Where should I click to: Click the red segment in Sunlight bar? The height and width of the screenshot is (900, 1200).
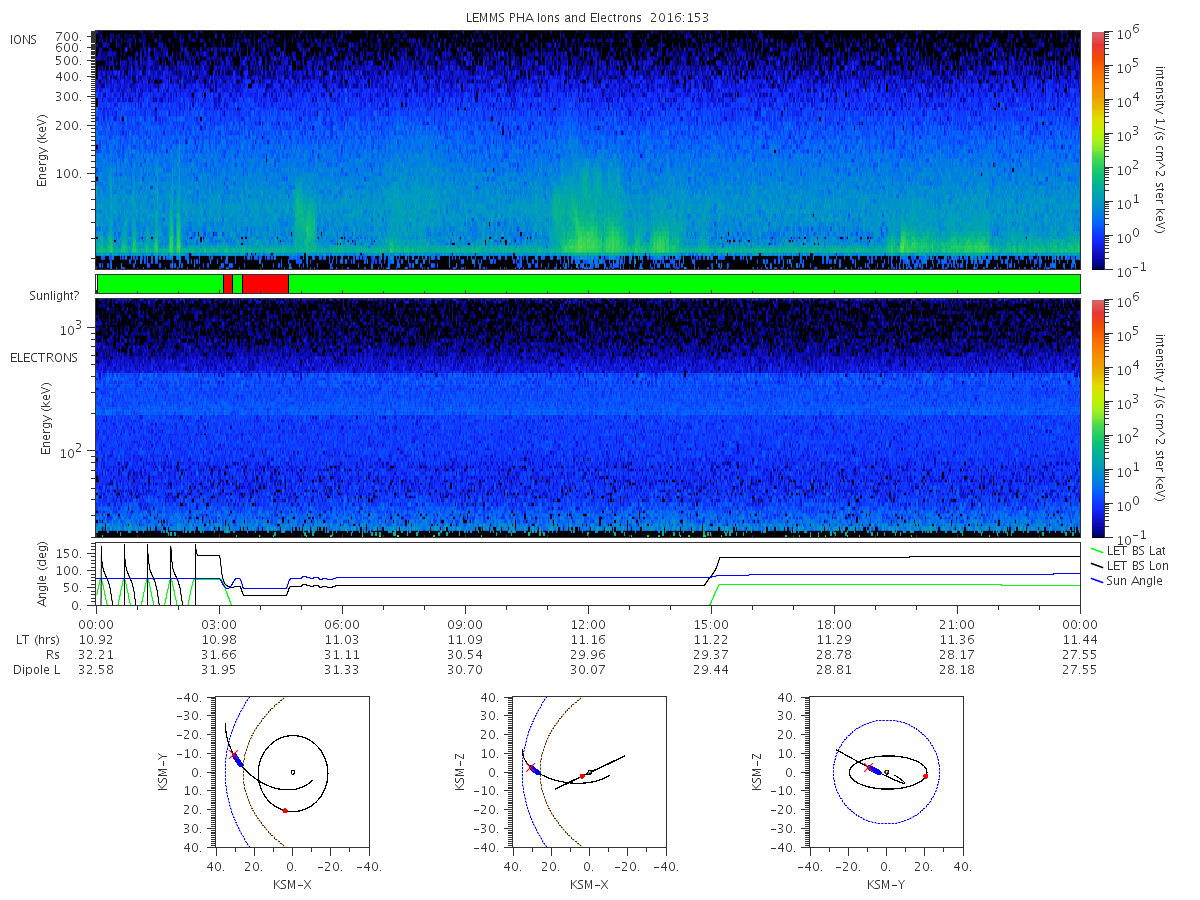pyautogui.click(x=265, y=284)
